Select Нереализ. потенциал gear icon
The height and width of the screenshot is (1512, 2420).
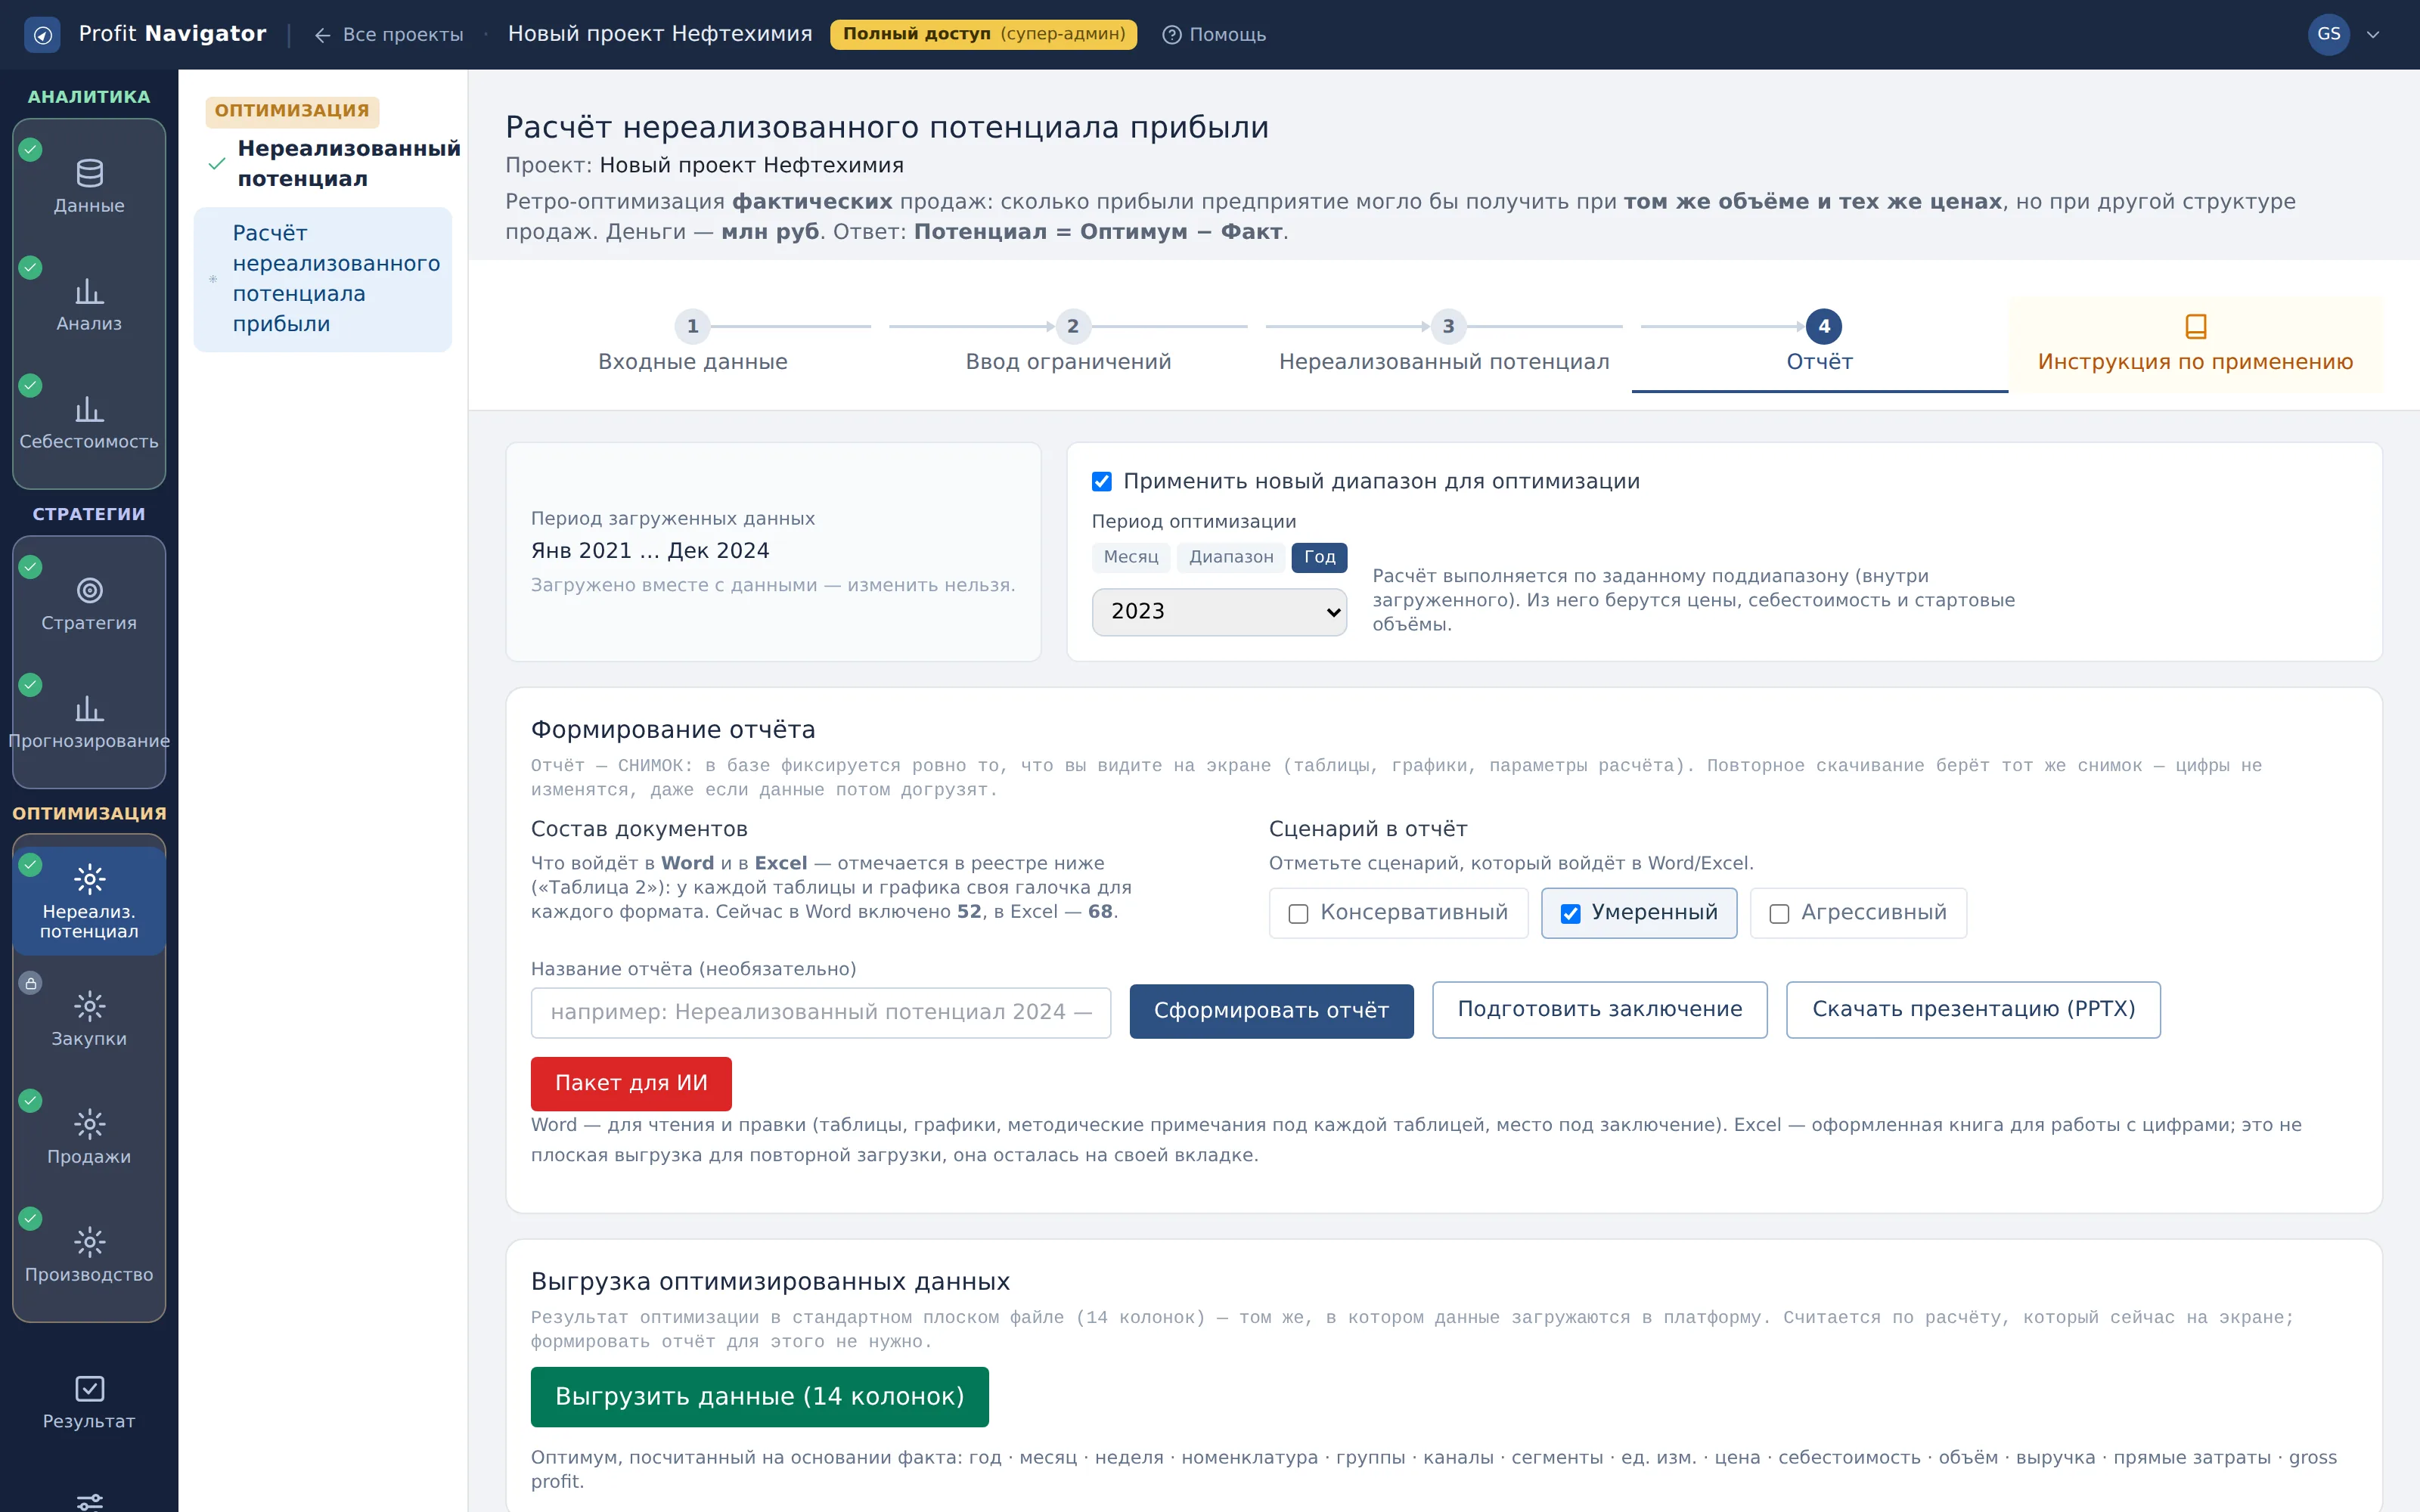[x=89, y=879]
